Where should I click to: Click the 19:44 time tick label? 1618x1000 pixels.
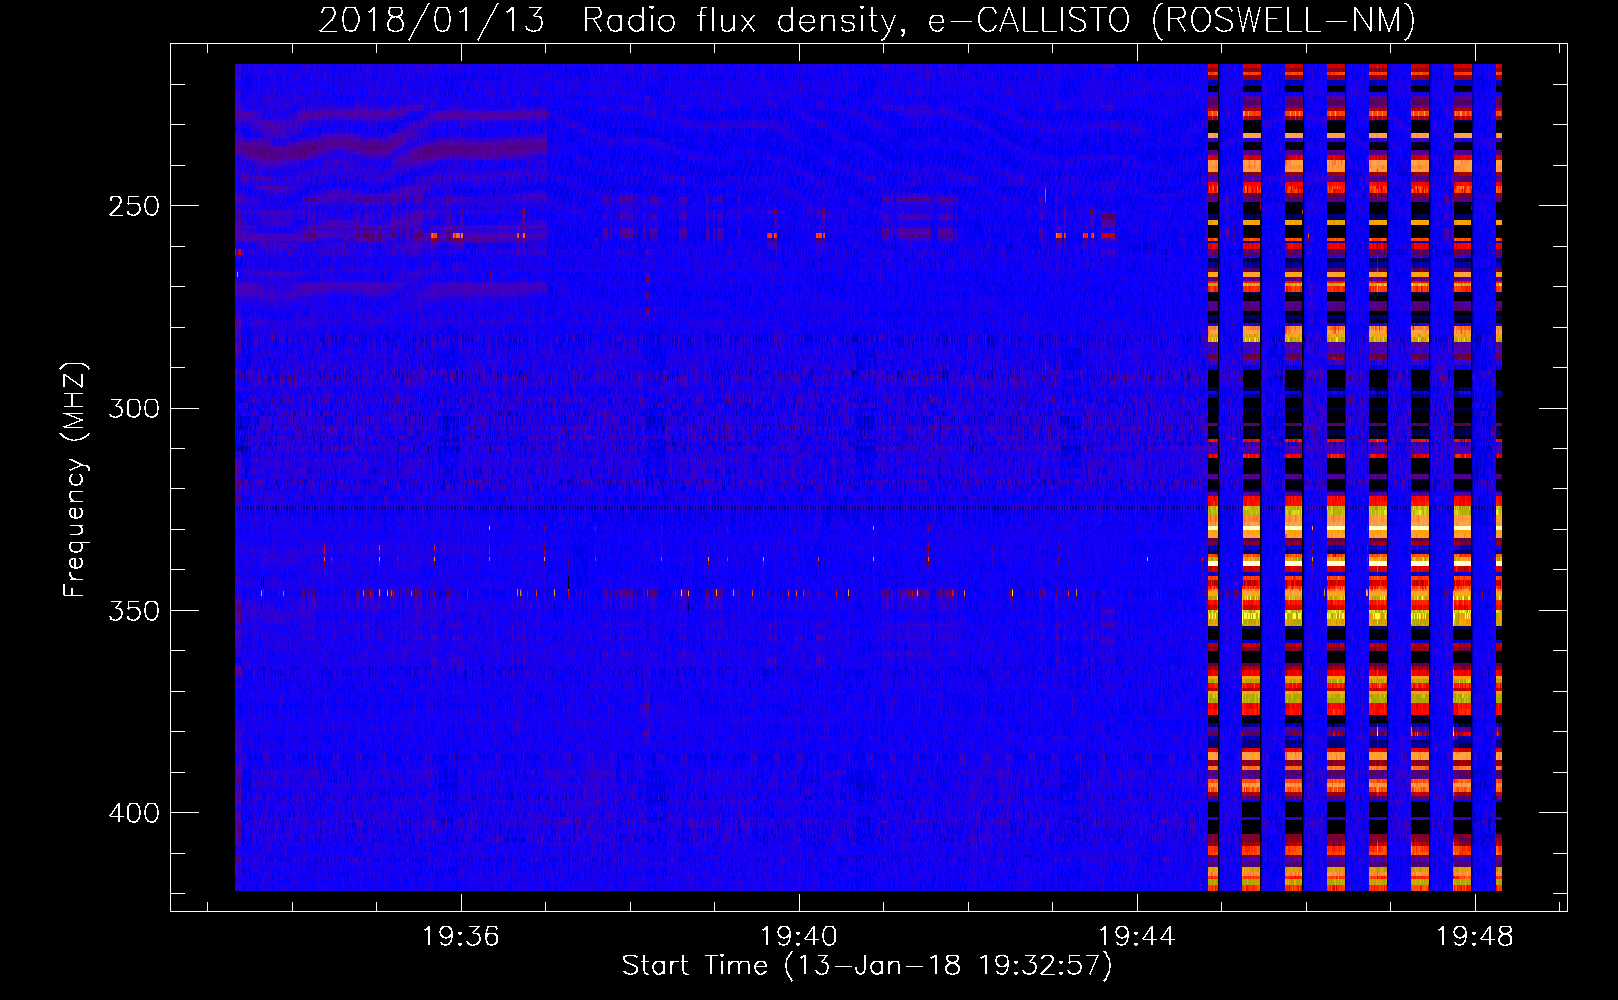point(1137,937)
